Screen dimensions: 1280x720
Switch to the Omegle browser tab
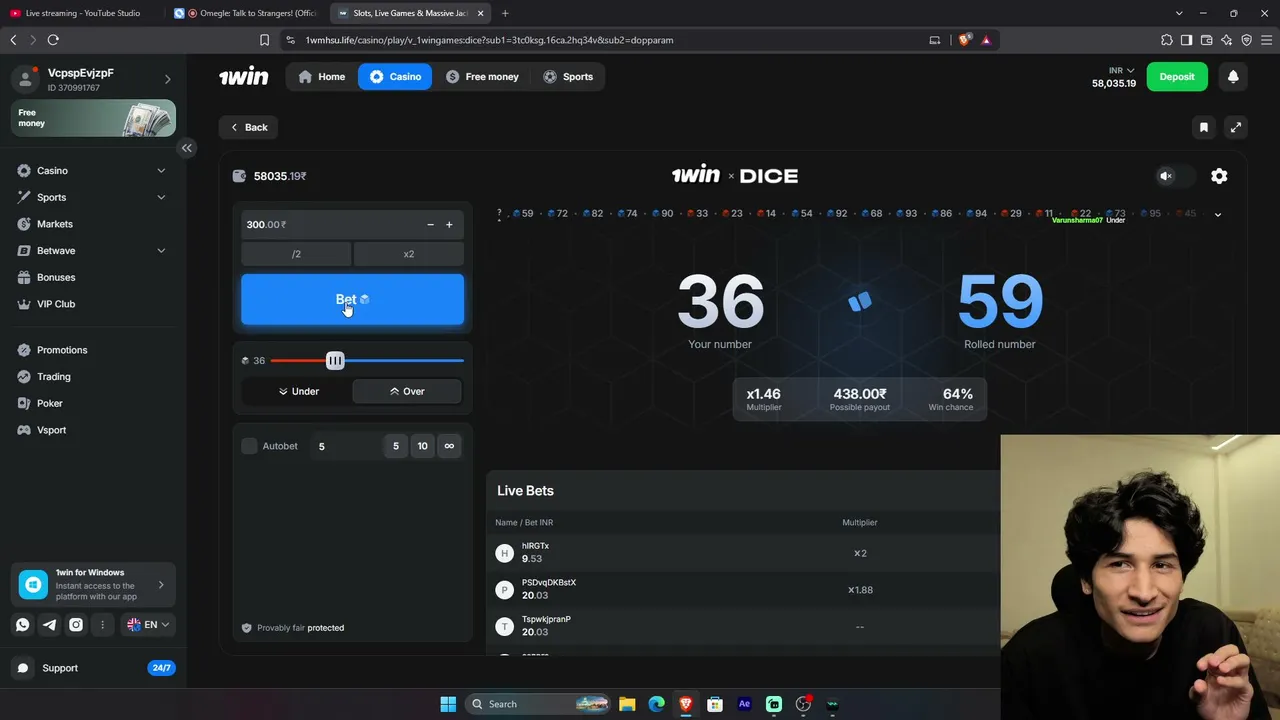[246, 13]
